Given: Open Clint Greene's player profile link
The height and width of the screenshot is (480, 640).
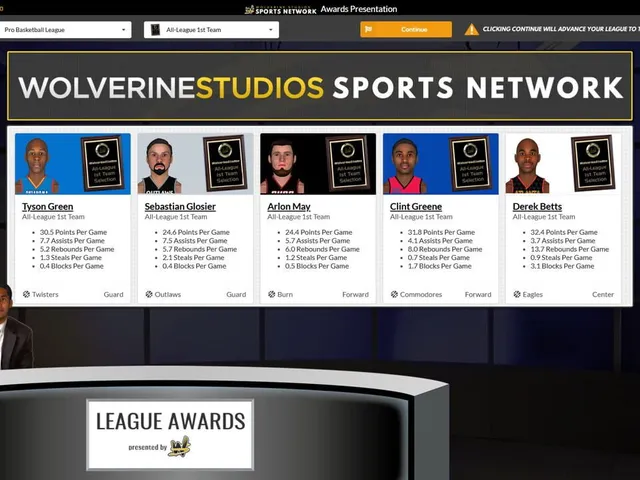Looking at the screenshot, I should click(x=416, y=207).
